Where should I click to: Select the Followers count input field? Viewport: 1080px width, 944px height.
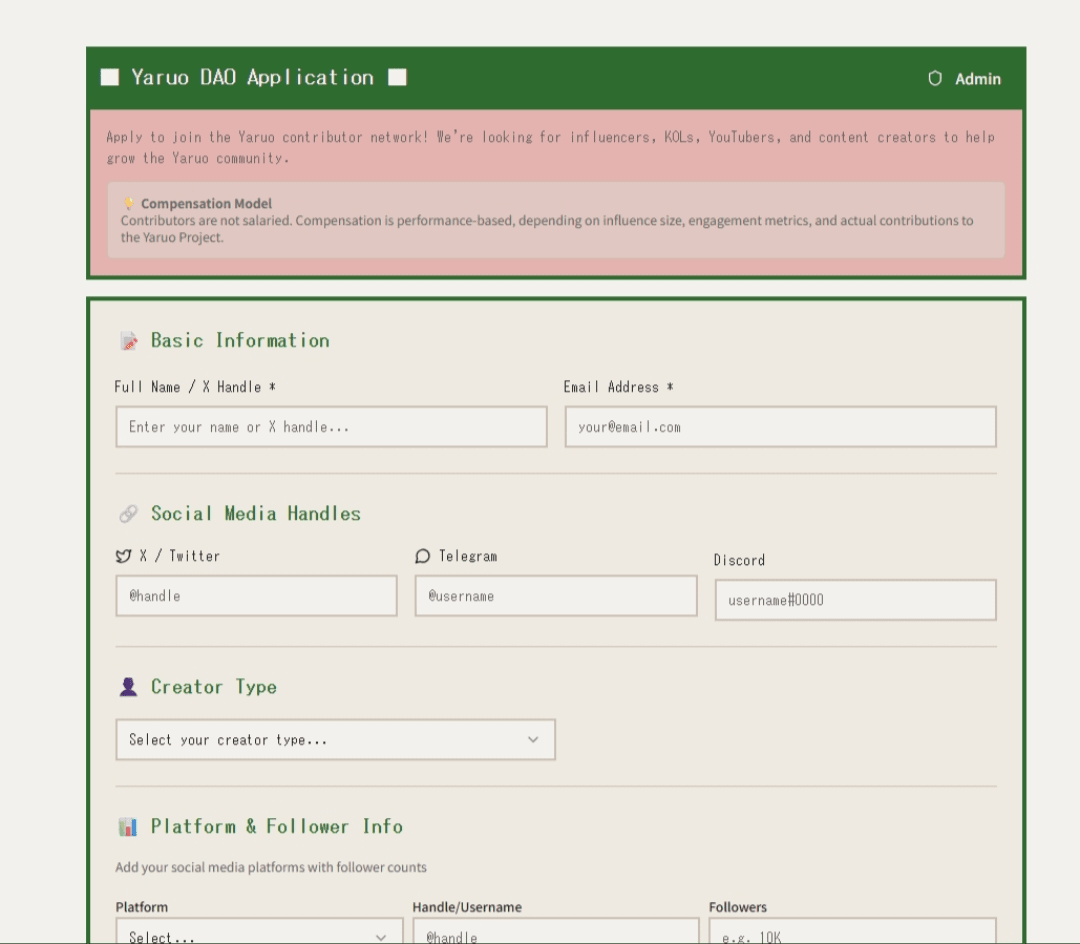[852, 934]
